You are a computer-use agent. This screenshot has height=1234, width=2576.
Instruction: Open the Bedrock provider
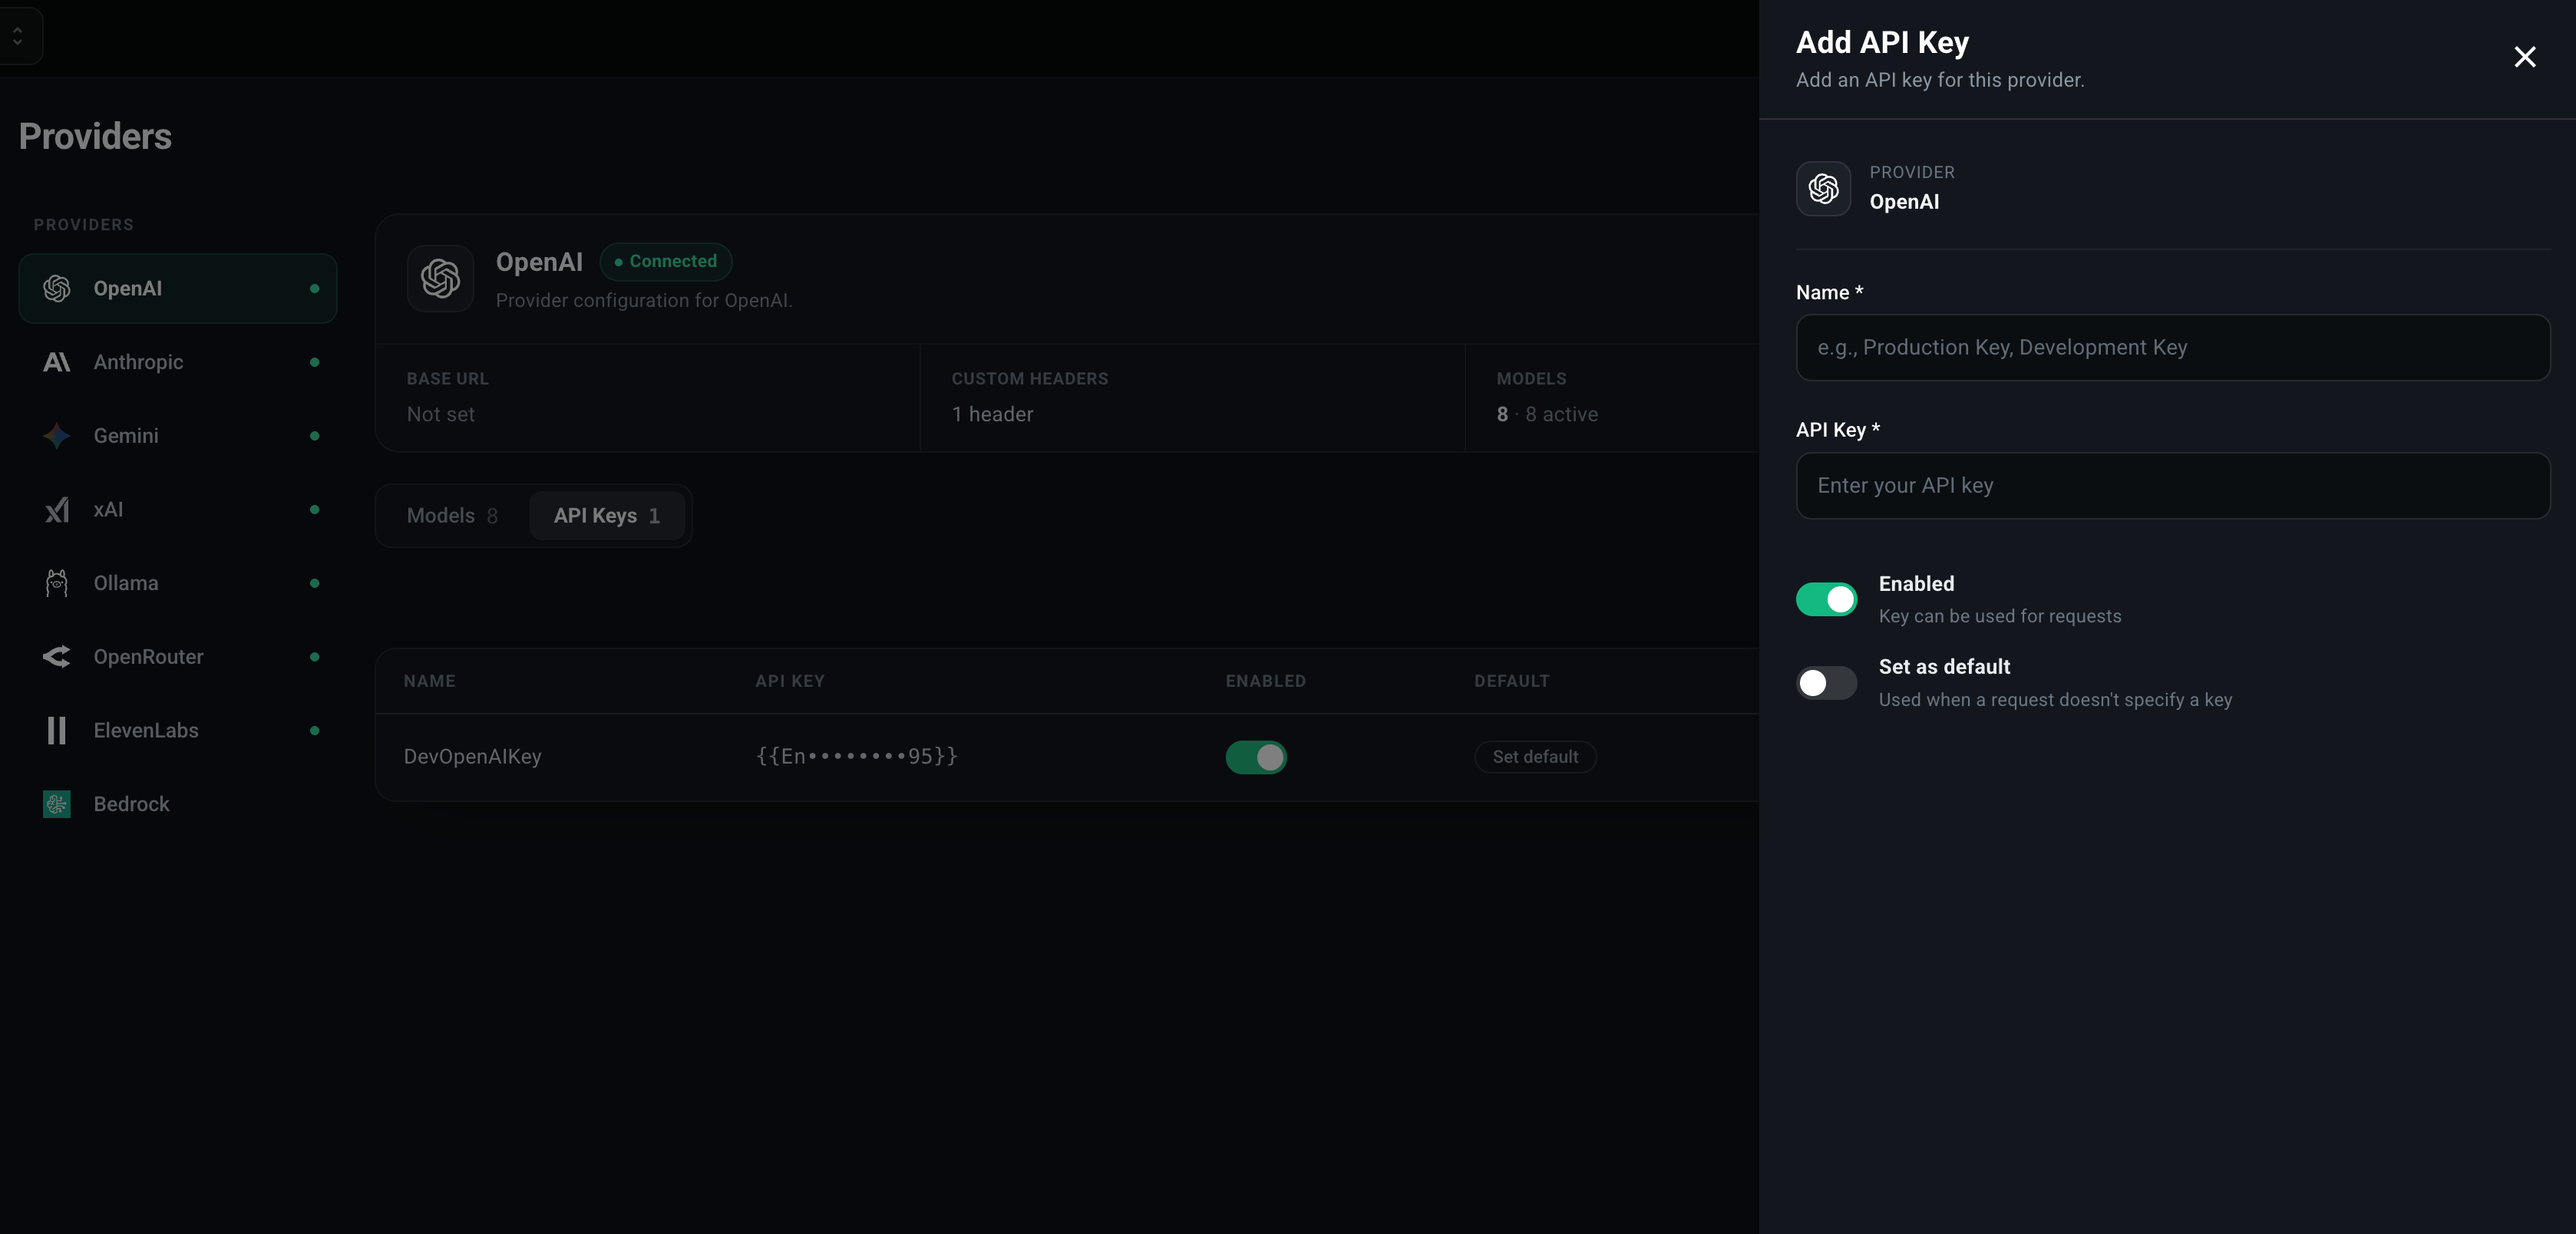tap(178, 804)
